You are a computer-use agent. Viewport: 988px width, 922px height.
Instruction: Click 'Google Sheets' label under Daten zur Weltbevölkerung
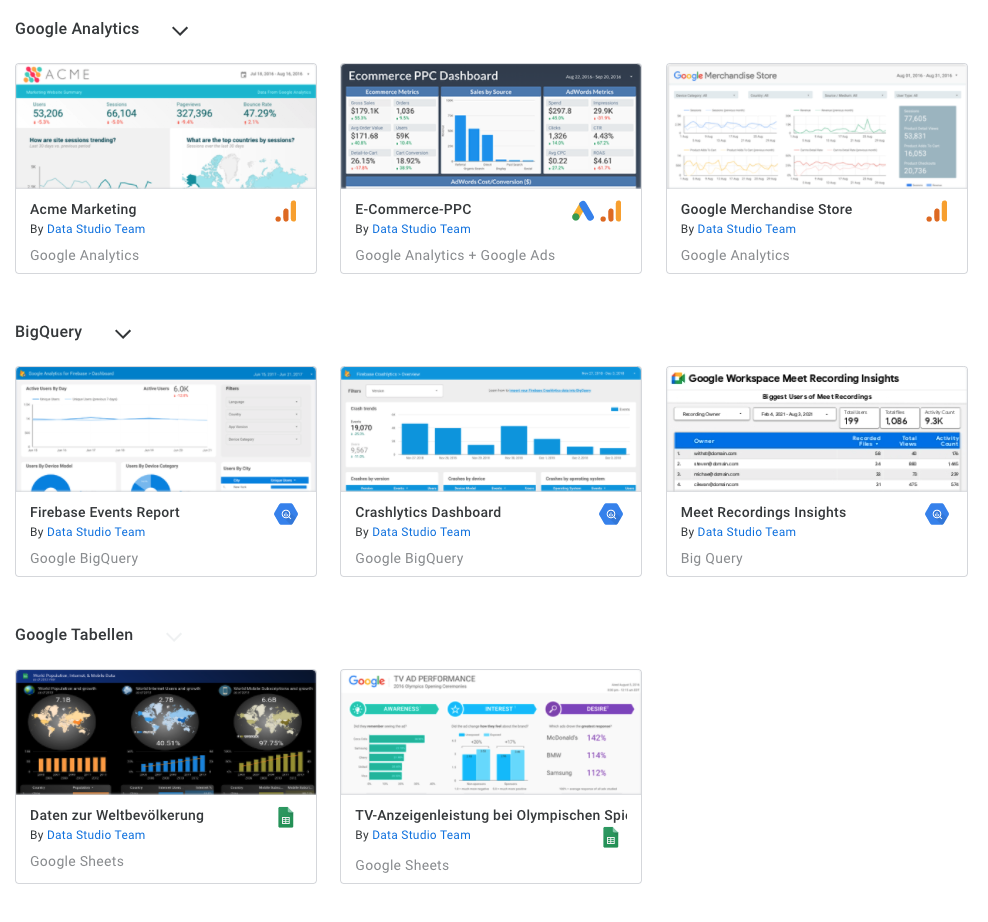pyautogui.click(x=77, y=861)
